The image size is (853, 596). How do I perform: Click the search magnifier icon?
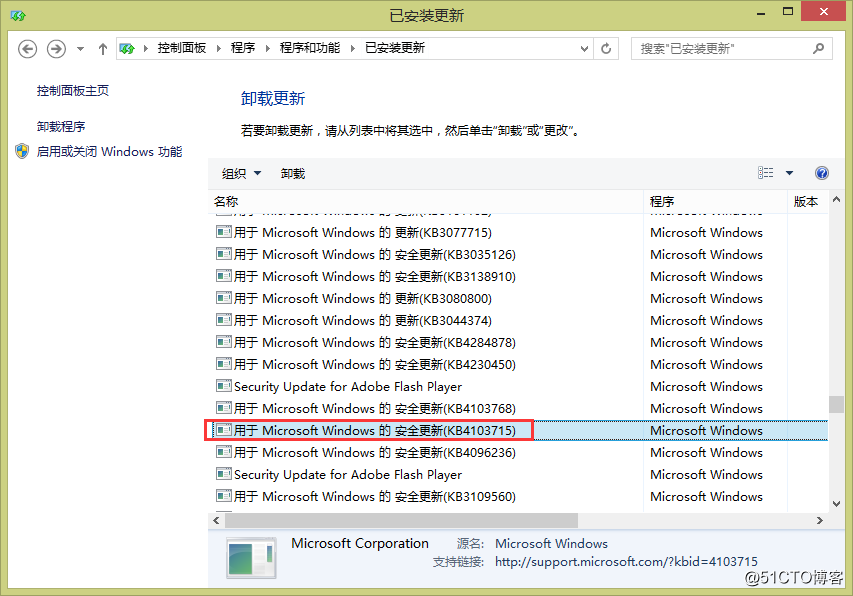tap(818, 49)
